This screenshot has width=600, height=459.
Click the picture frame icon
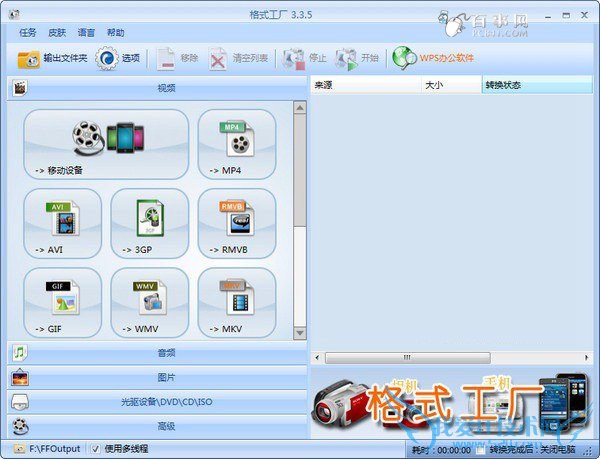pyautogui.click(x=20, y=378)
